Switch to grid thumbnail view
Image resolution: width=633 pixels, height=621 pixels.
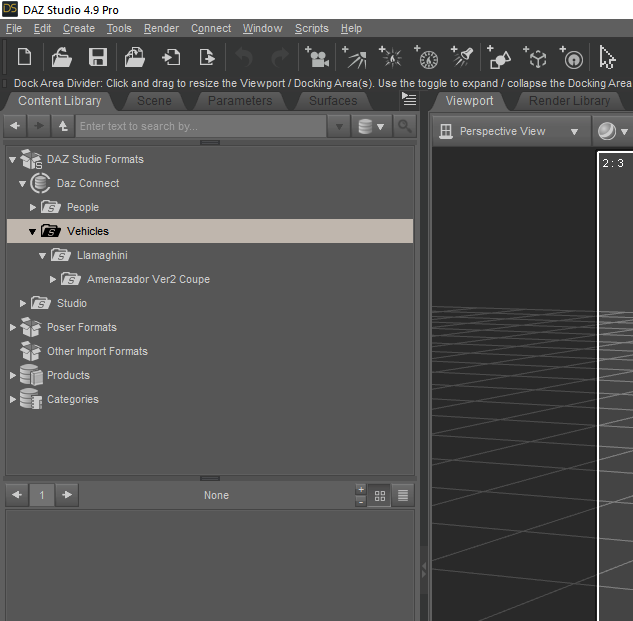[x=380, y=495]
